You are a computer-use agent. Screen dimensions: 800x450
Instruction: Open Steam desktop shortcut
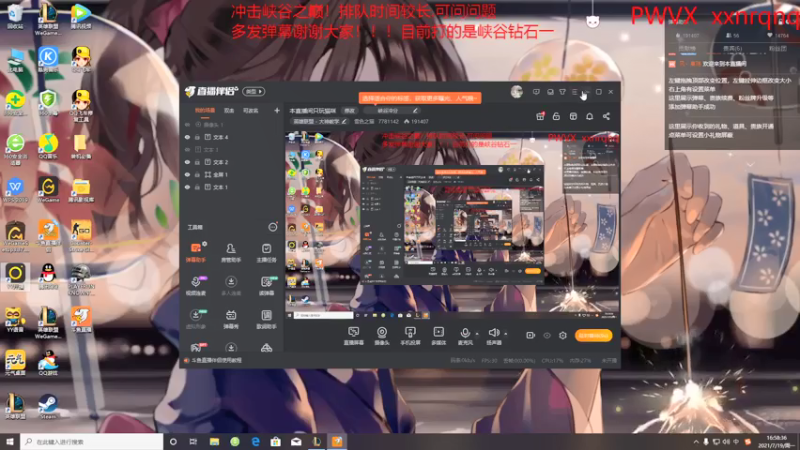click(48, 406)
